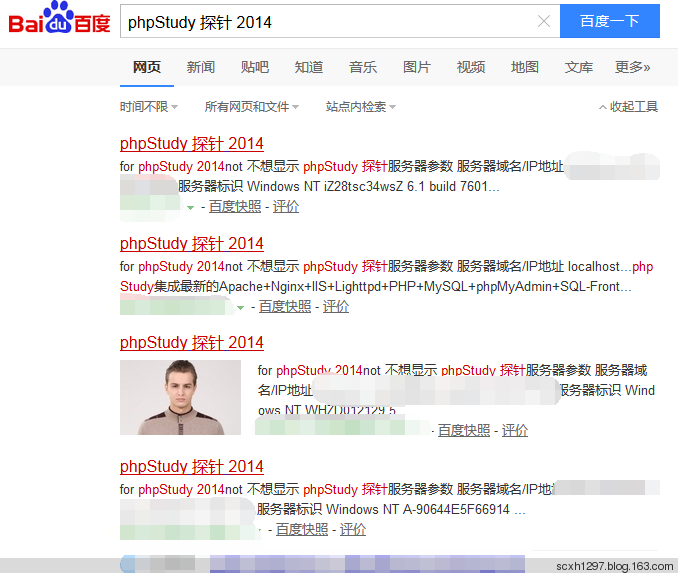
Task: Expand the 更多» menu
Action: tap(633, 67)
